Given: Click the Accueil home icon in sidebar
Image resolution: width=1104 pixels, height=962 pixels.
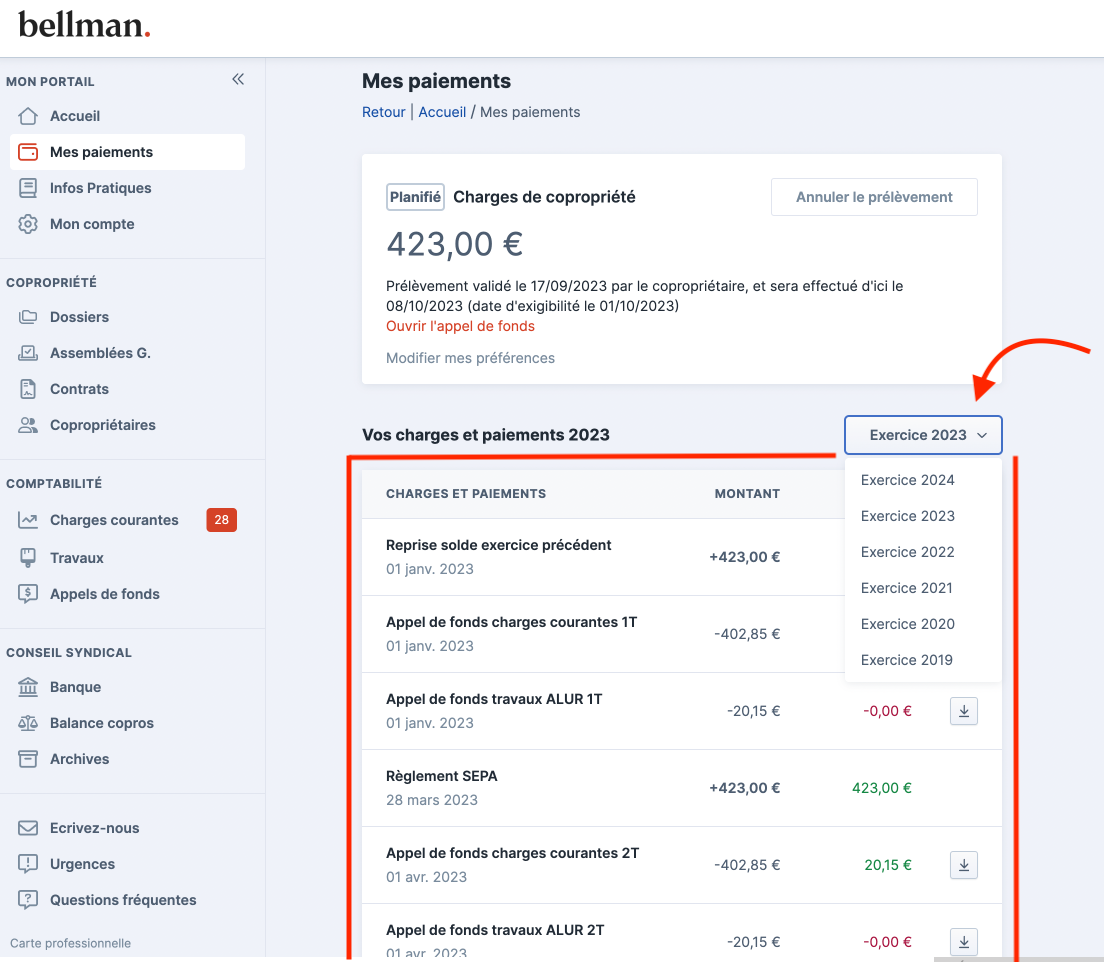Looking at the screenshot, I should click(x=28, y=116).
